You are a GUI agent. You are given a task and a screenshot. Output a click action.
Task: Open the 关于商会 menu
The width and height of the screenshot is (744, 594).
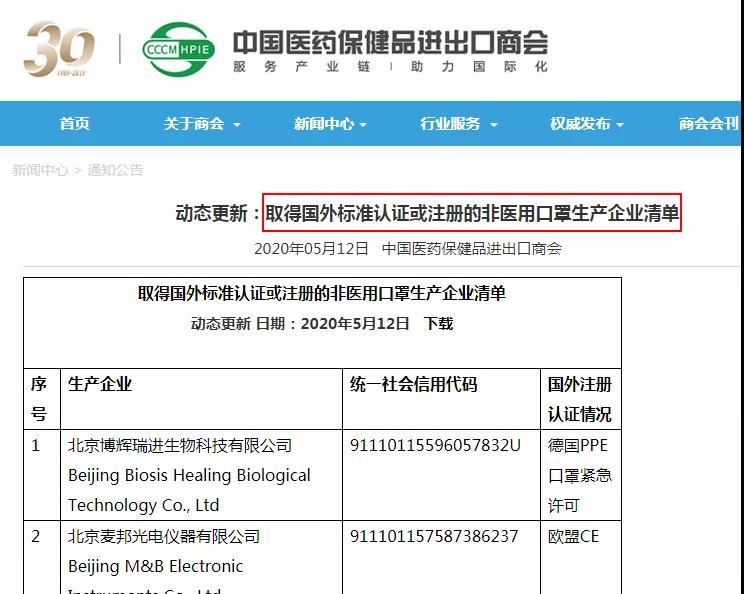[194, 124]
